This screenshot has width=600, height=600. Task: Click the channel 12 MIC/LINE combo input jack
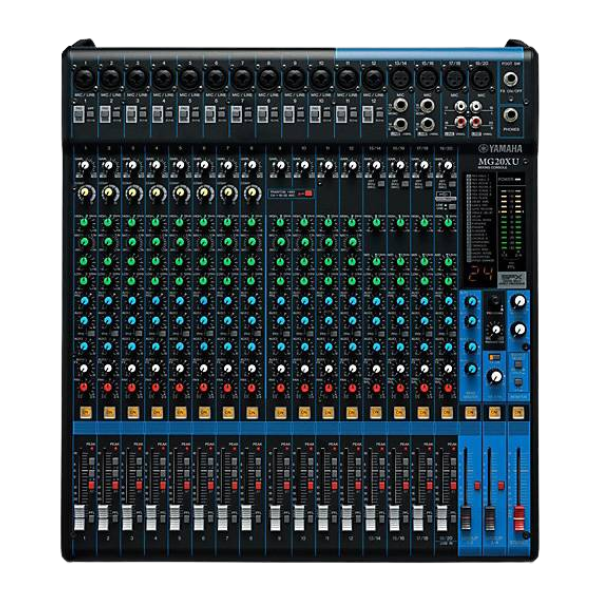coord(374,78)
